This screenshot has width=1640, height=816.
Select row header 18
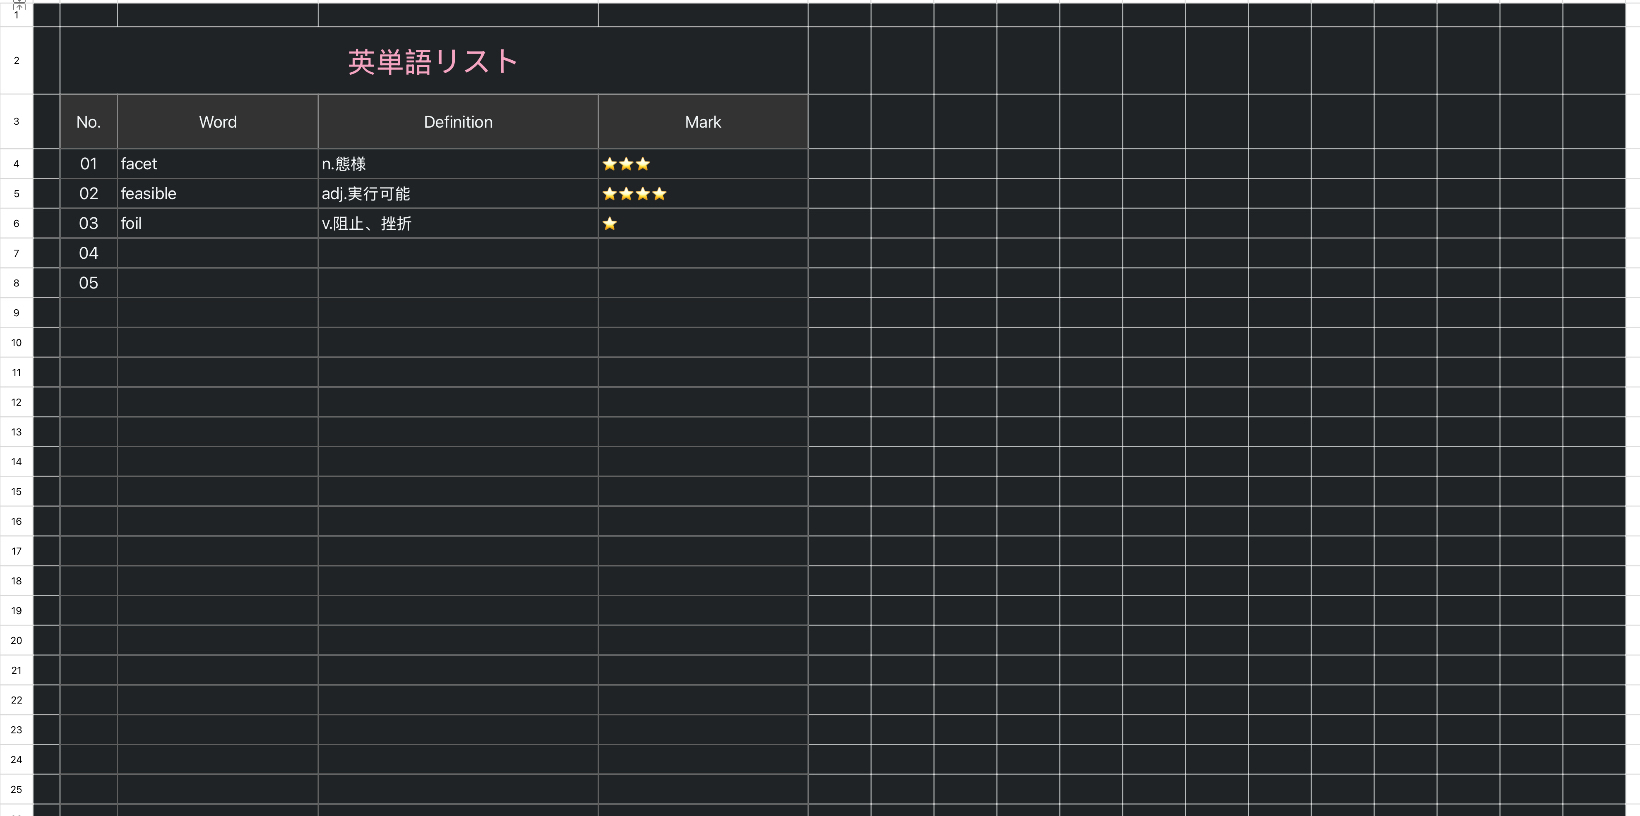(x=16, y=581)
